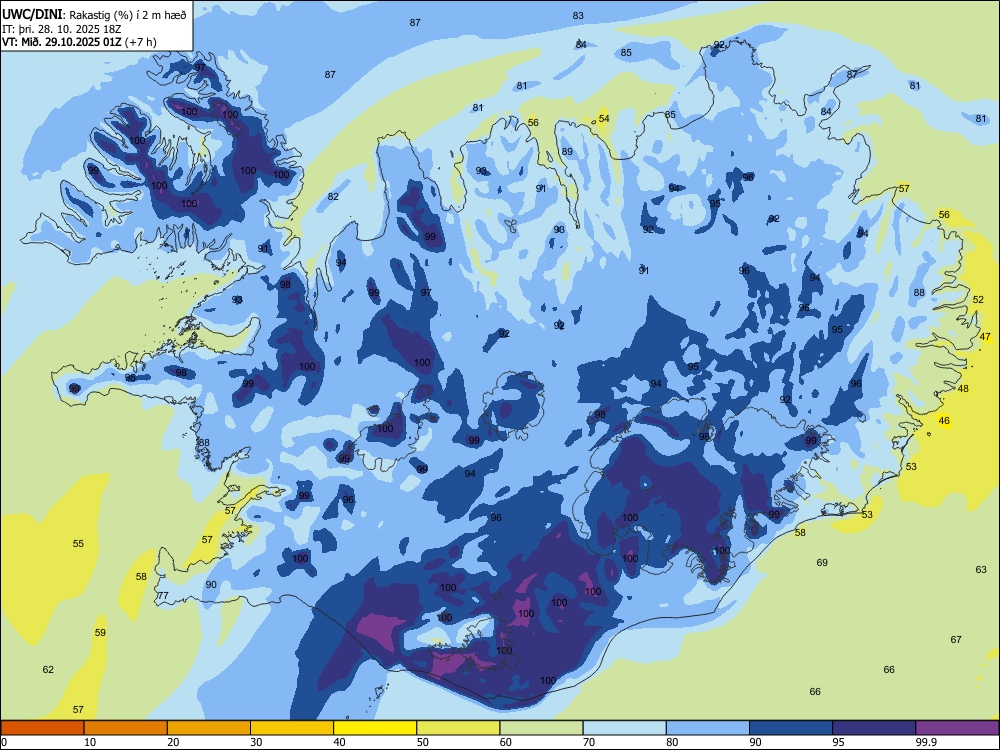This screenshot has width=1000, height=750.
Task: Click the humidity value '93' in Breiðafjörður
Action: click(237, 299)
